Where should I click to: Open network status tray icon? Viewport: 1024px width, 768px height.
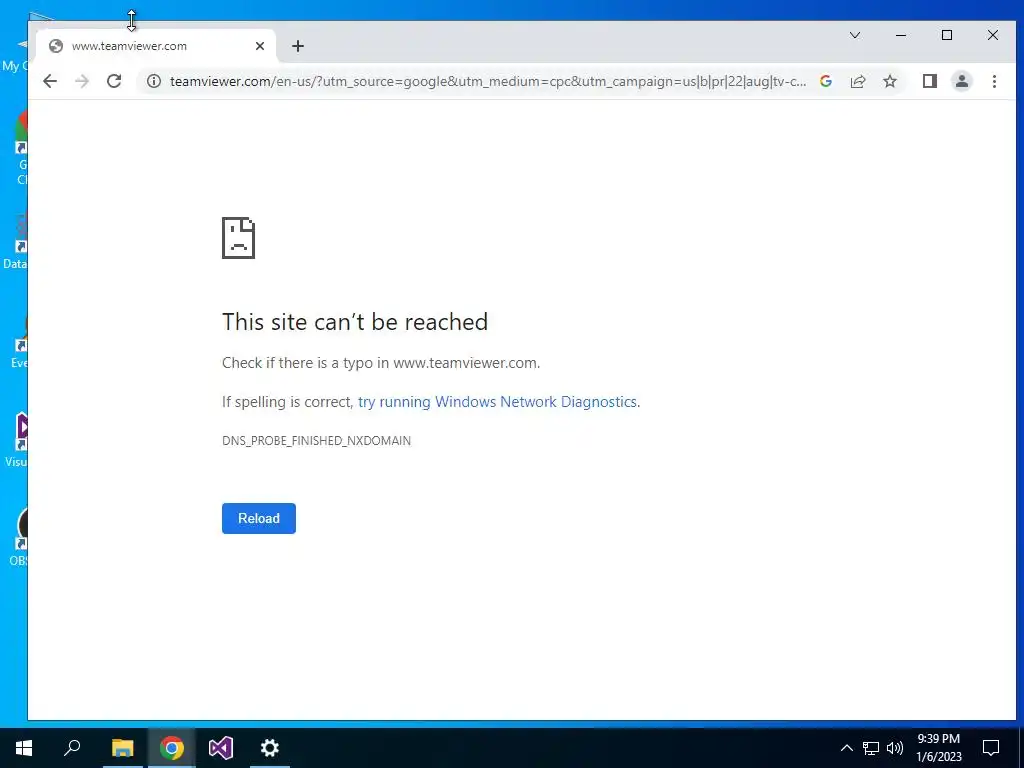click(x=871, y=748)
